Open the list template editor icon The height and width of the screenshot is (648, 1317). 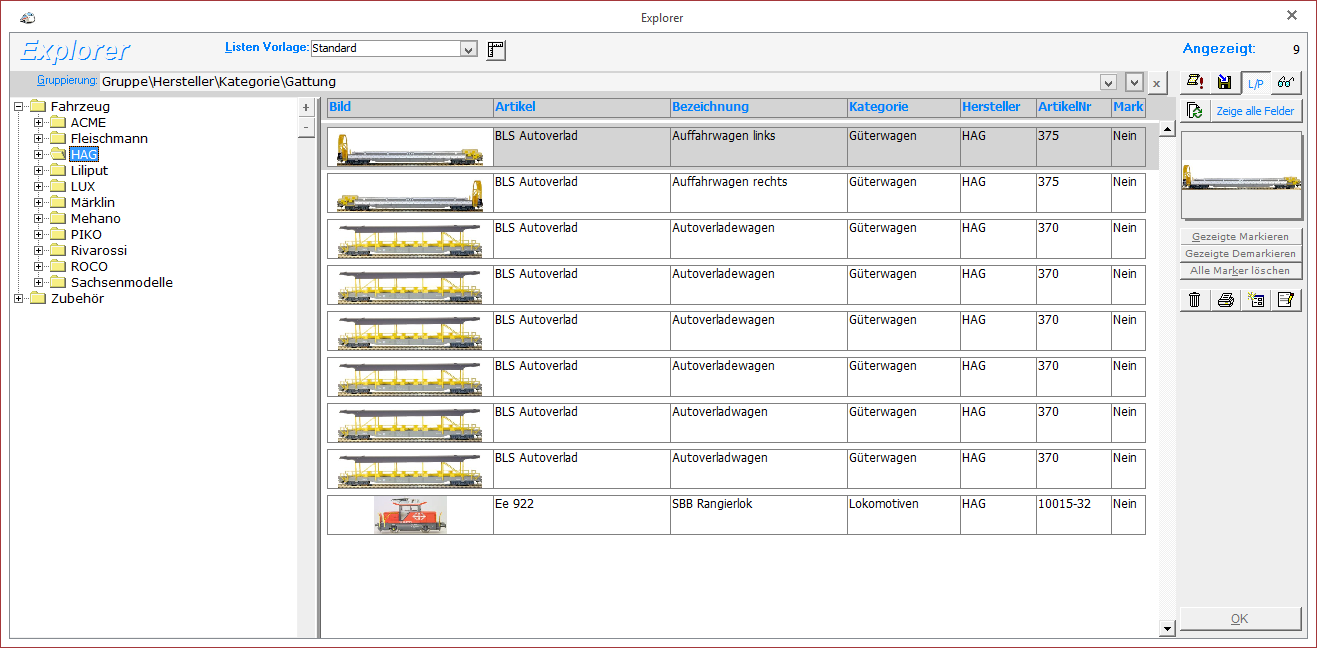[x=496, y=50]
